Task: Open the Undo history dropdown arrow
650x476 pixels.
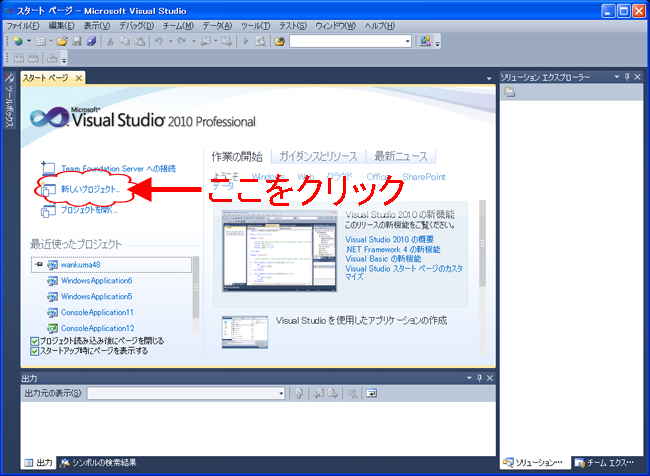Action: click(170, 41)
